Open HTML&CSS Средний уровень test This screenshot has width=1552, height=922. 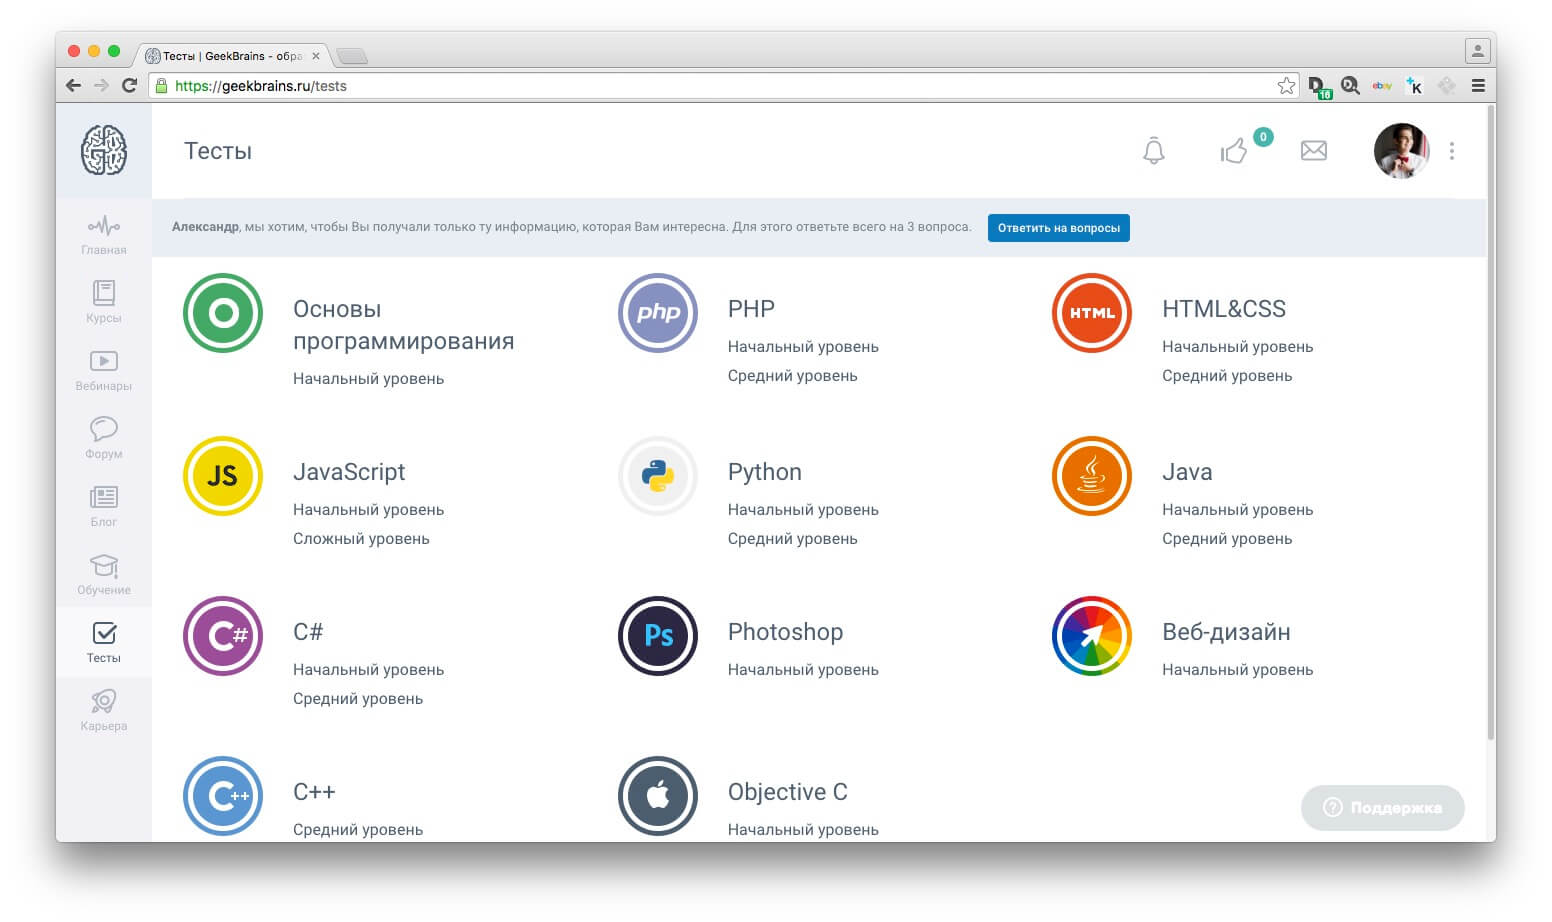click(x=1227, y=376)
